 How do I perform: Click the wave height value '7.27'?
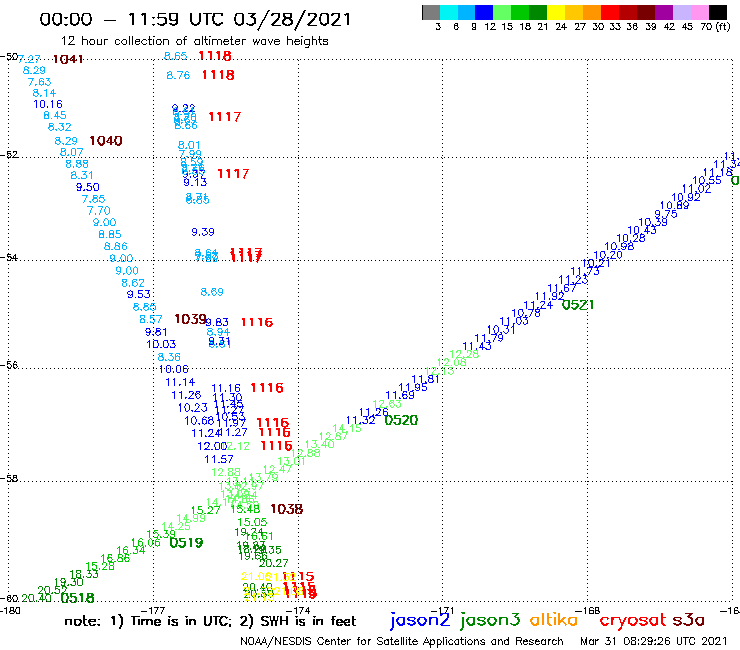[29, 59]
